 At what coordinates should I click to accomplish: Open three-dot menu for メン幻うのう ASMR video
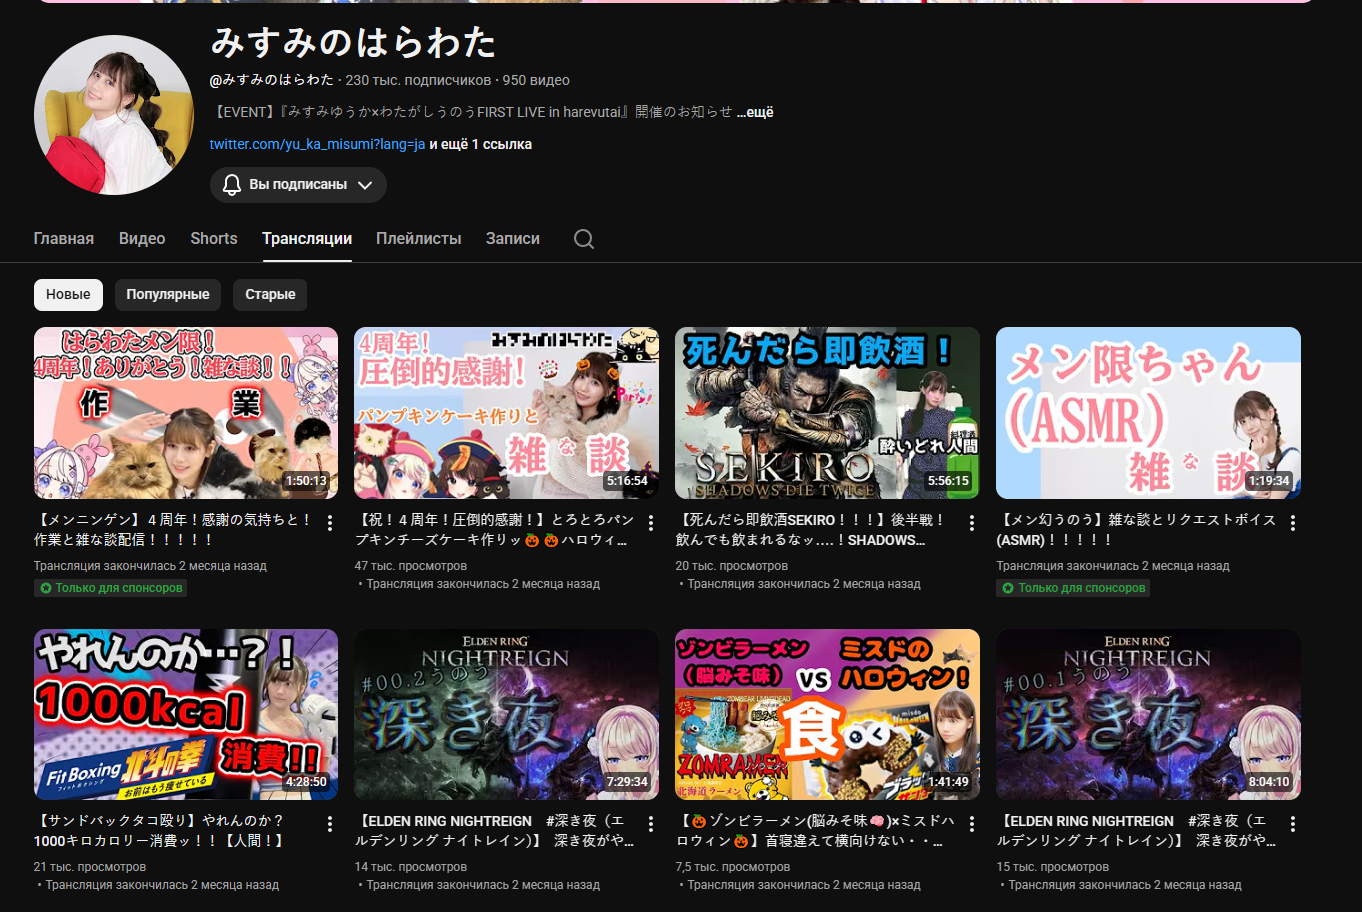(1293, 523)
